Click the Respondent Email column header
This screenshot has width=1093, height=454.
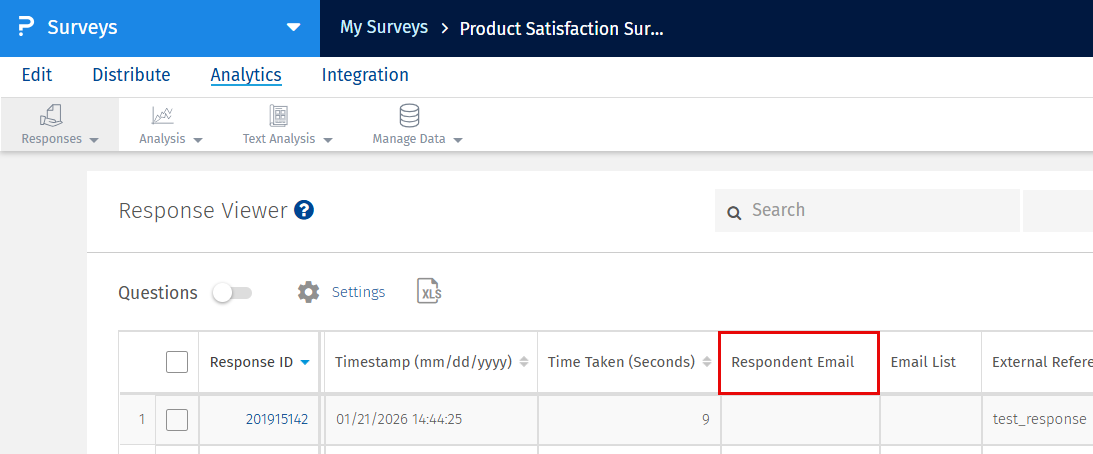[799, 363]
